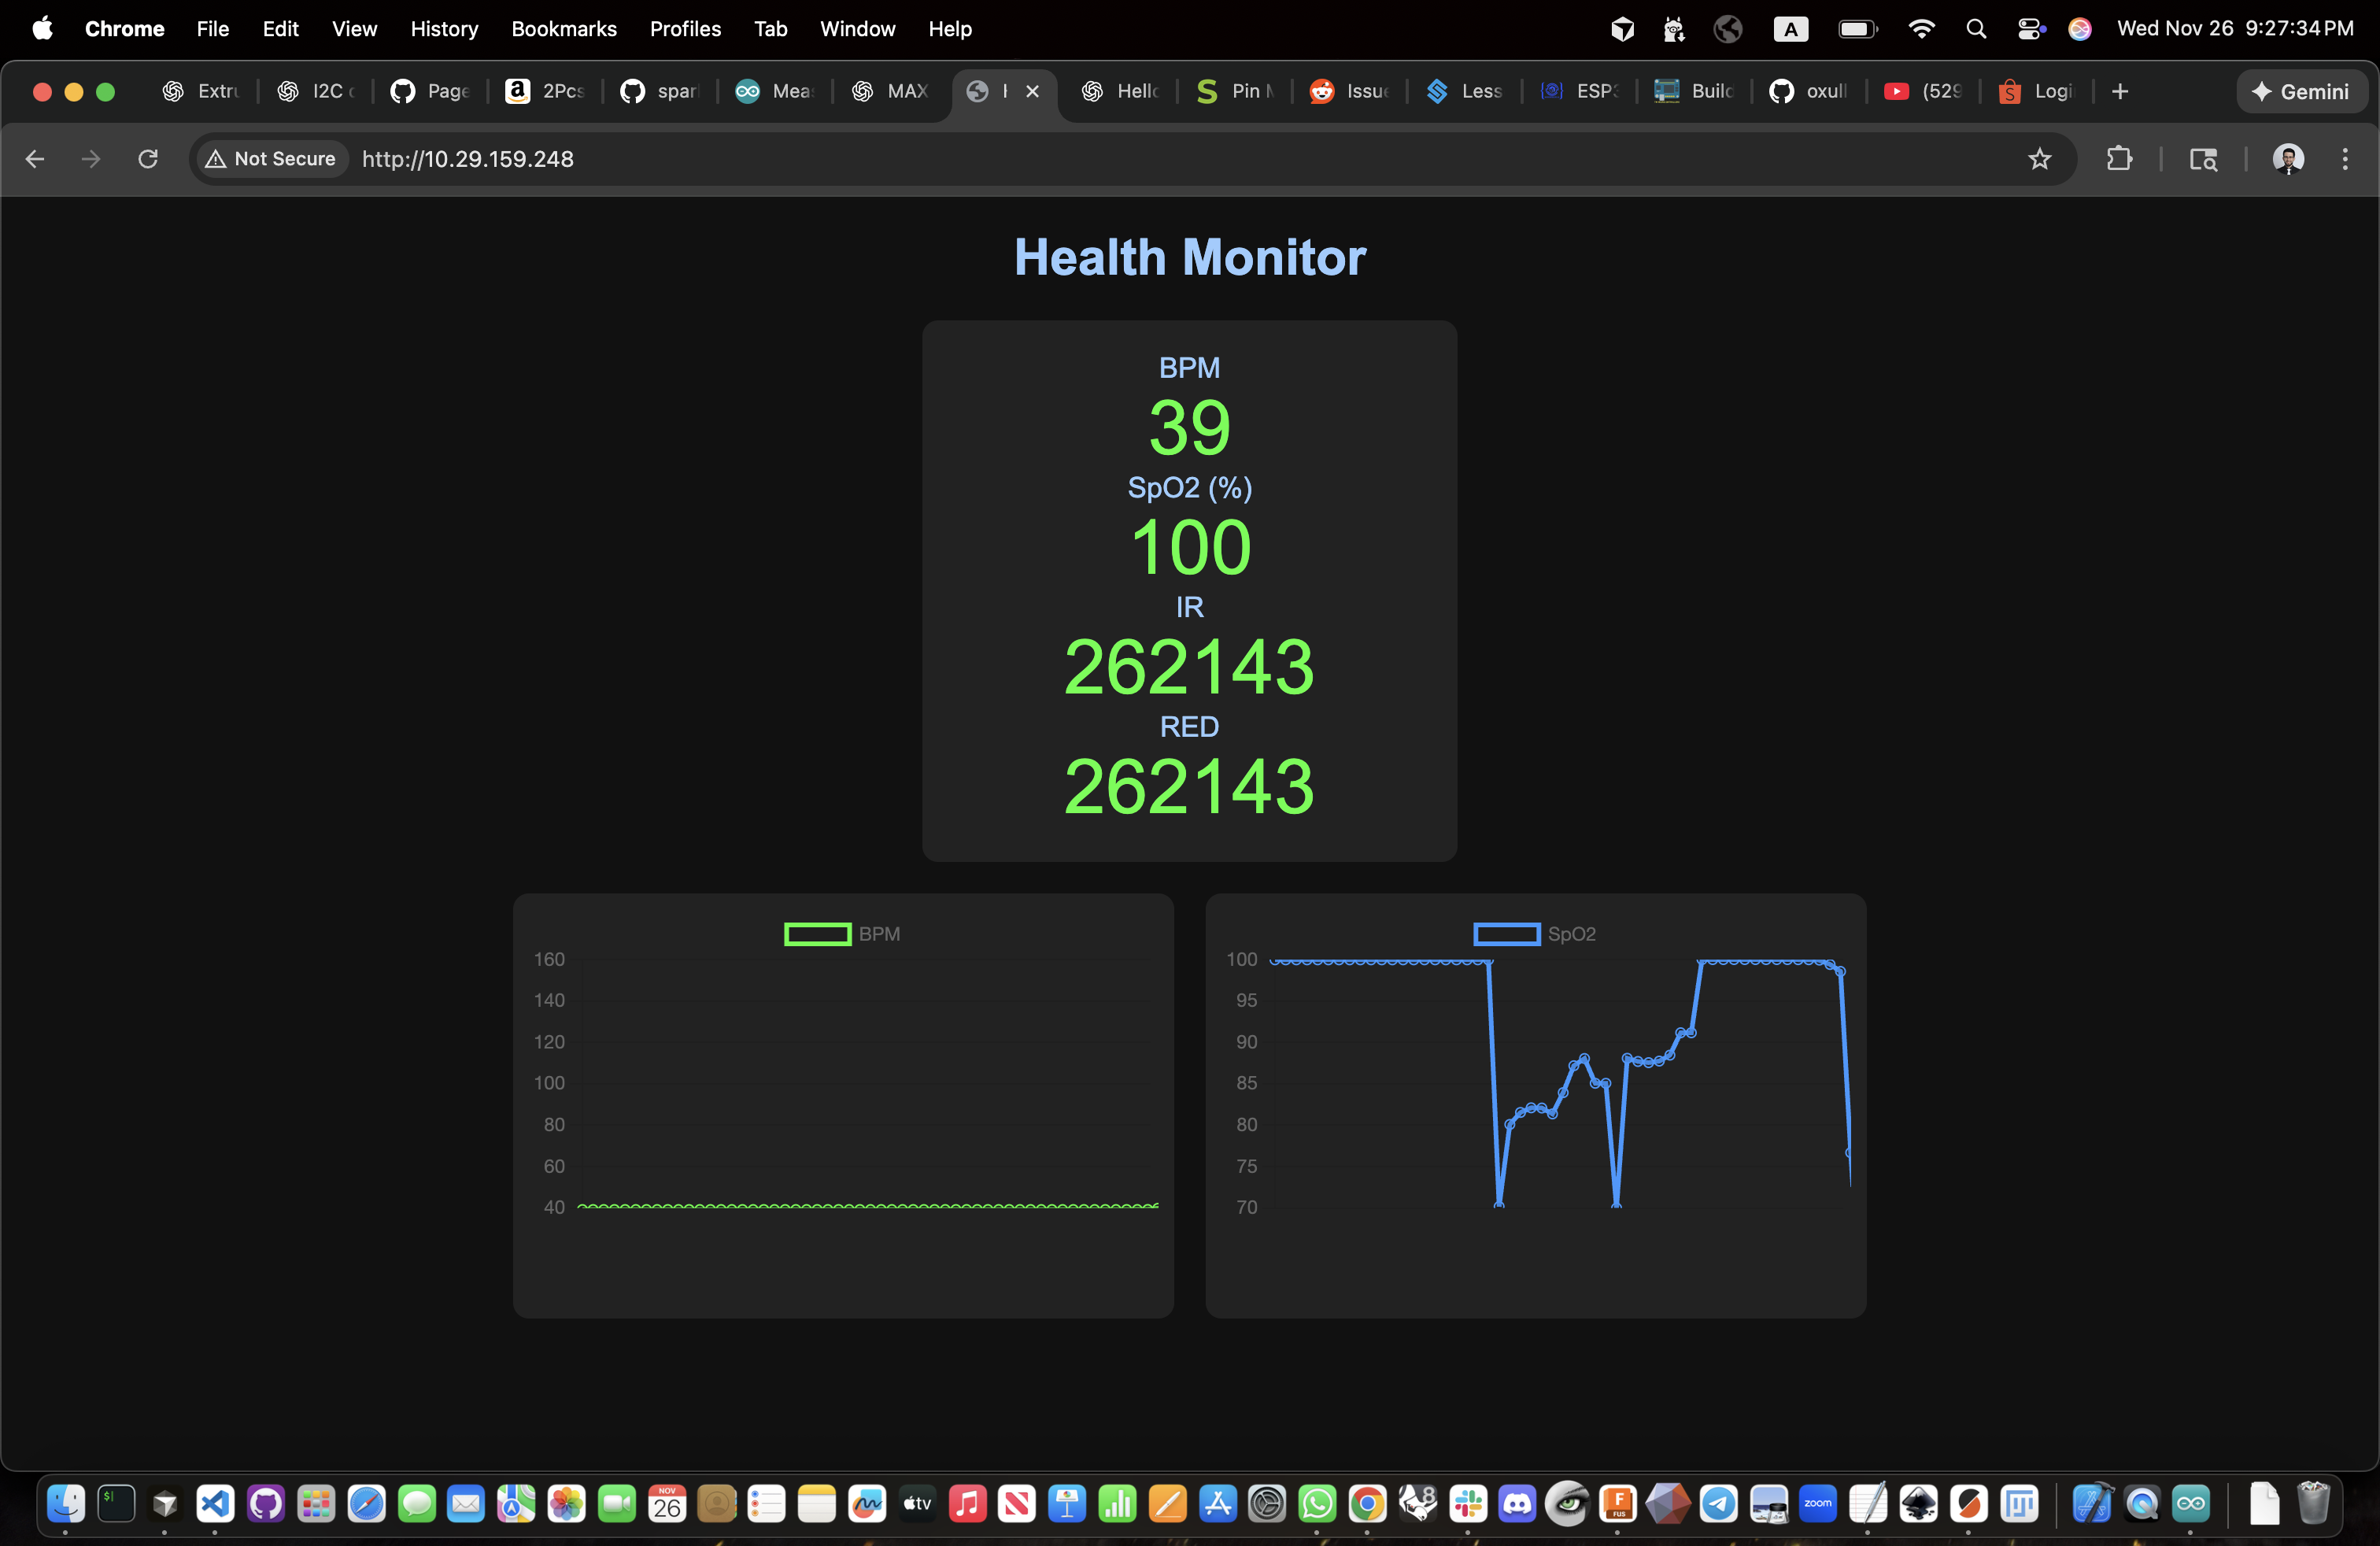The image size is (2380, 1546).
Task: Open the Chrome profile avatar icon
Action: click(x=2288, y=159)
